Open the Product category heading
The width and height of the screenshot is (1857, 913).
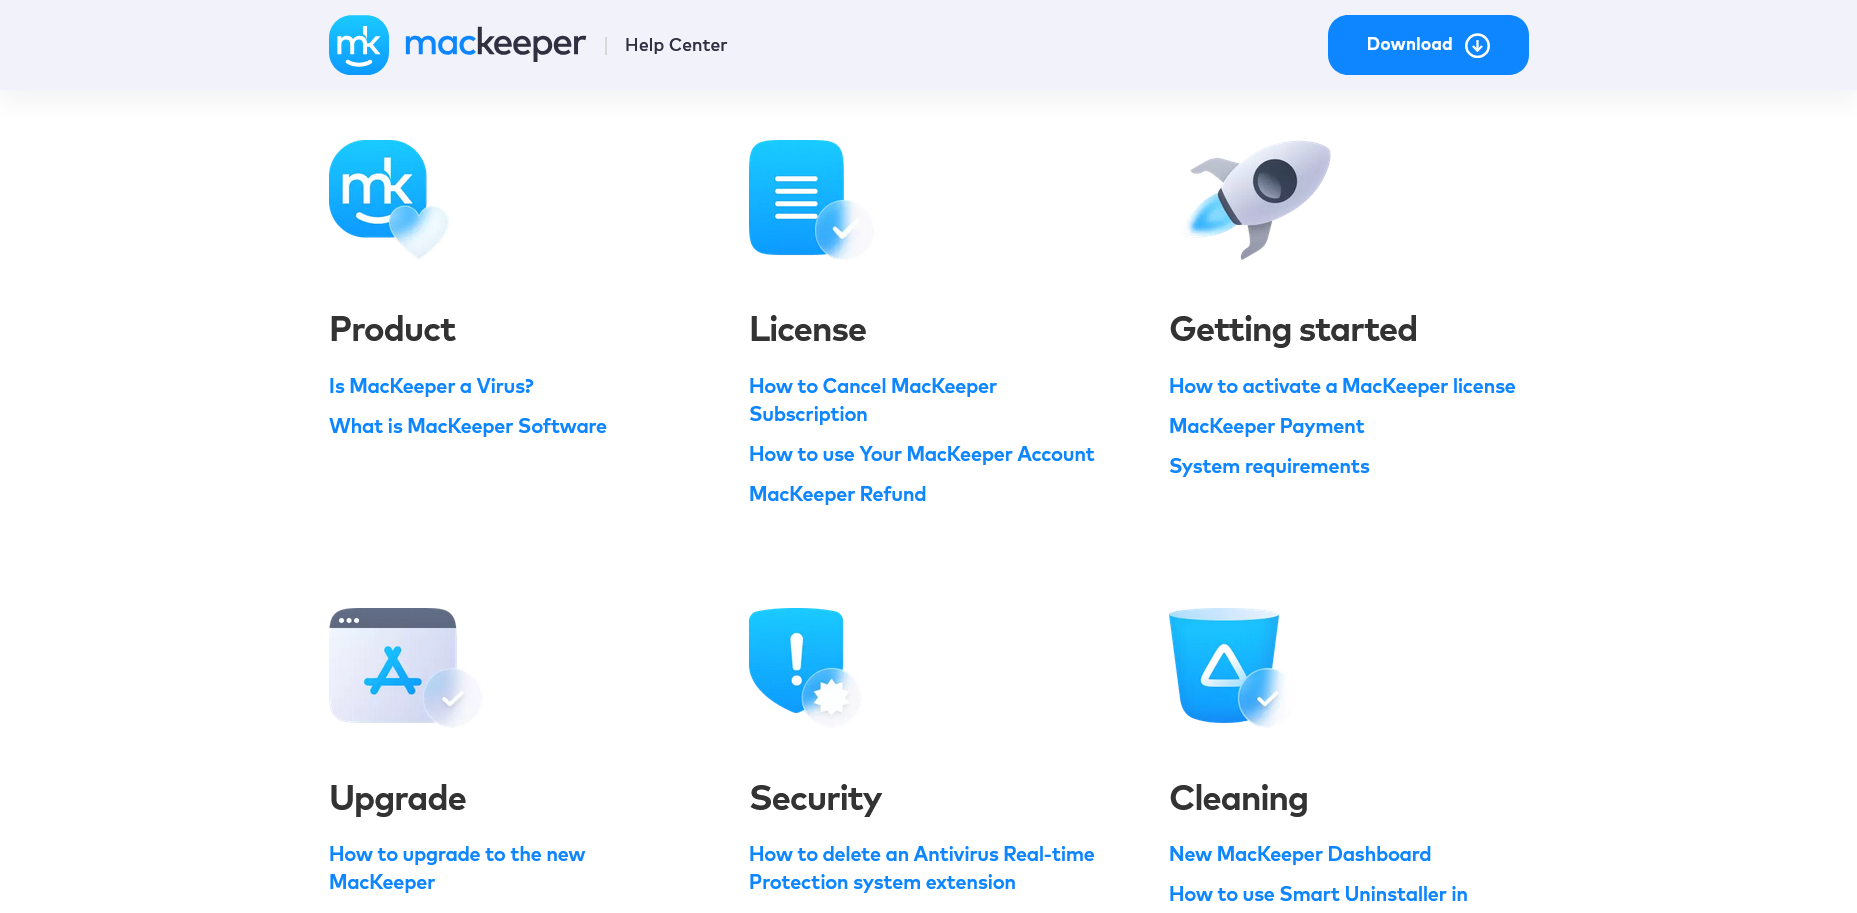(392, 329)
